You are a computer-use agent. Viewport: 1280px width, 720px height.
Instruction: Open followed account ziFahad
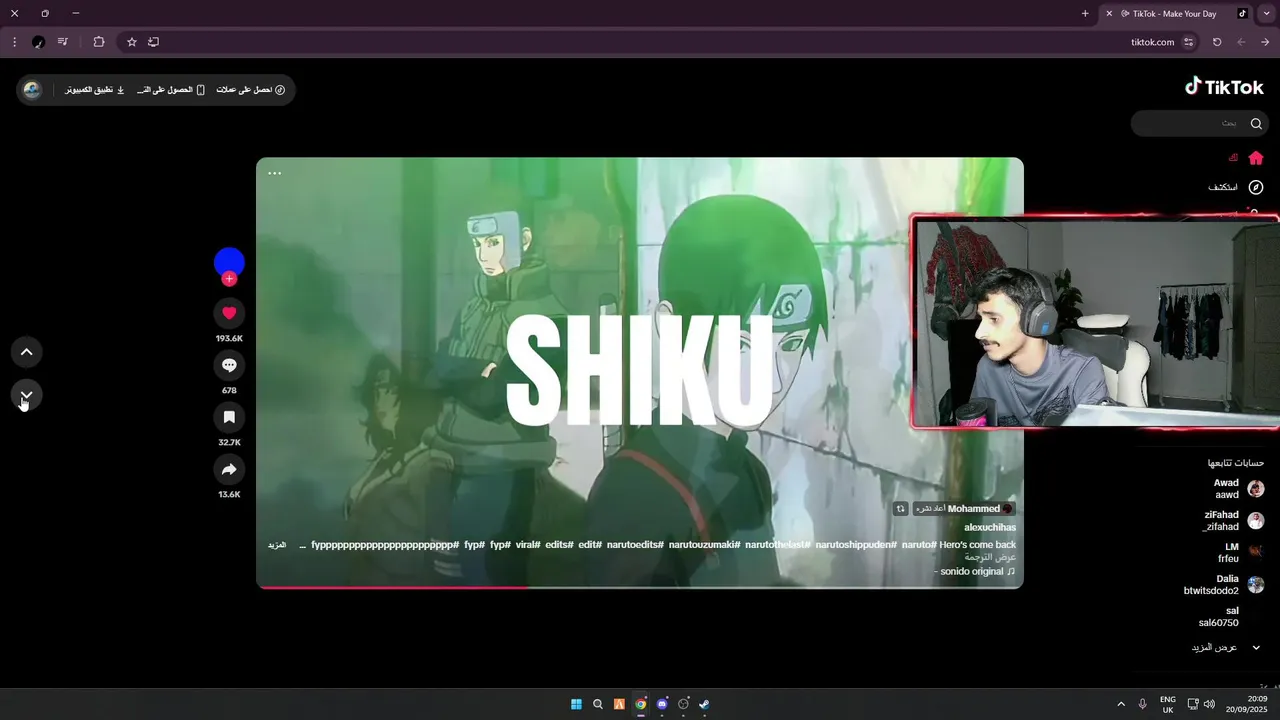(x=1234, y=521)
